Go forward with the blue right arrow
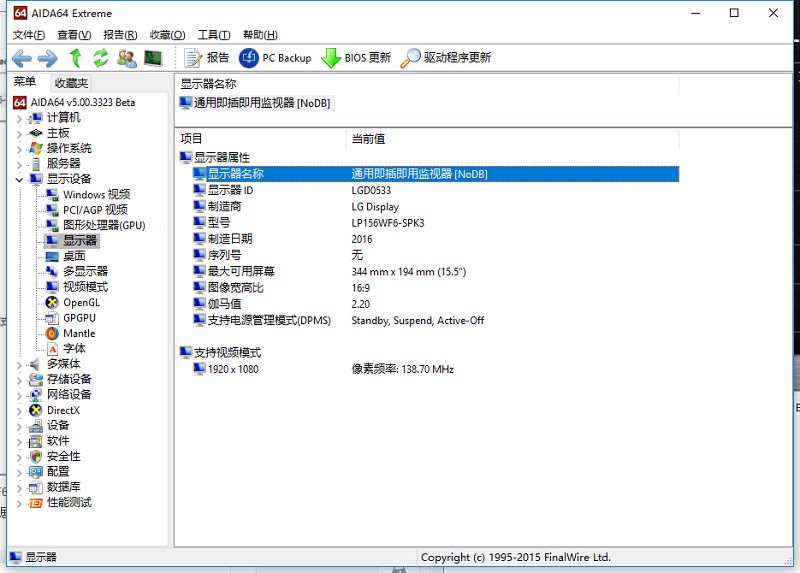Viewport: 800px width, 573px height. pyautogui.click(x=48, y=58)
